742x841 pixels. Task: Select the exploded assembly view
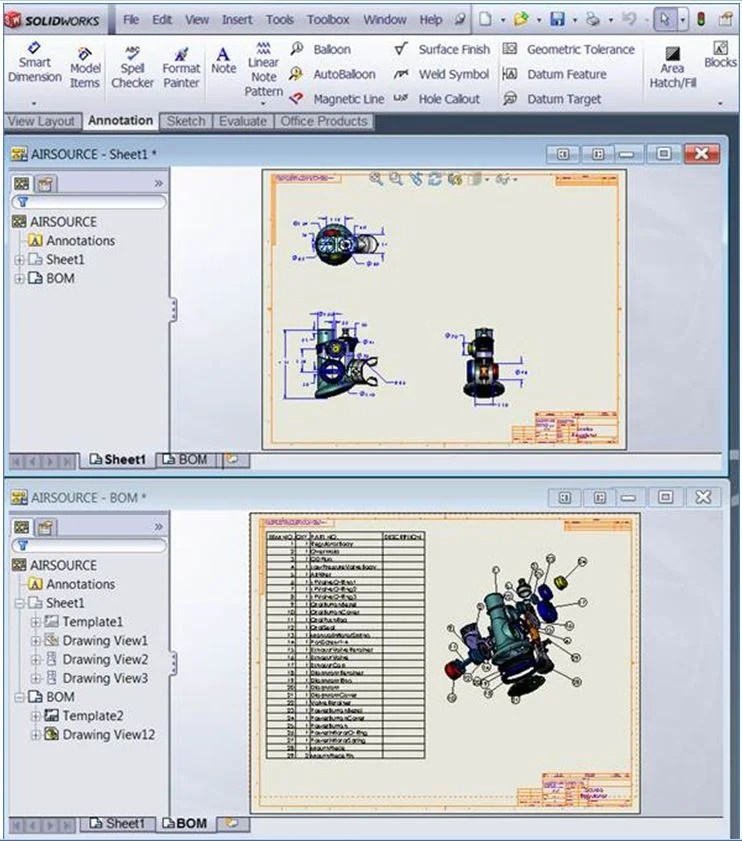[516, 629]
